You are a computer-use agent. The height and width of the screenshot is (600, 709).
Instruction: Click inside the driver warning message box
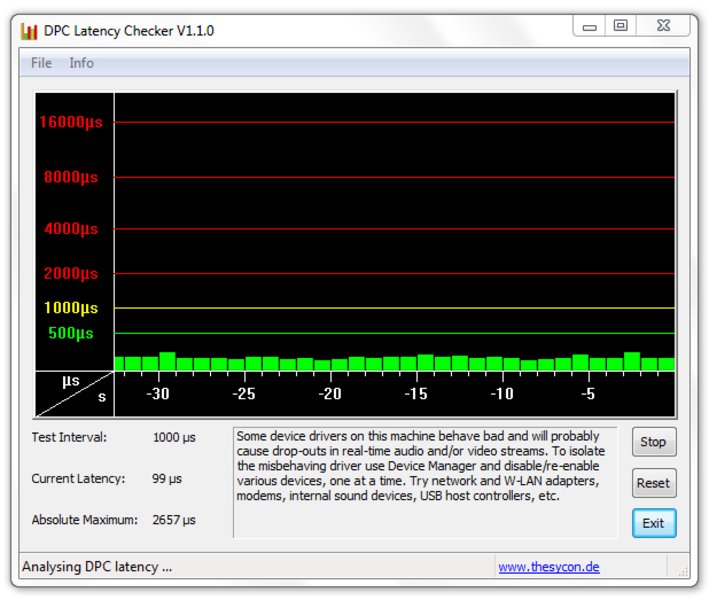[x=424, y=482]
